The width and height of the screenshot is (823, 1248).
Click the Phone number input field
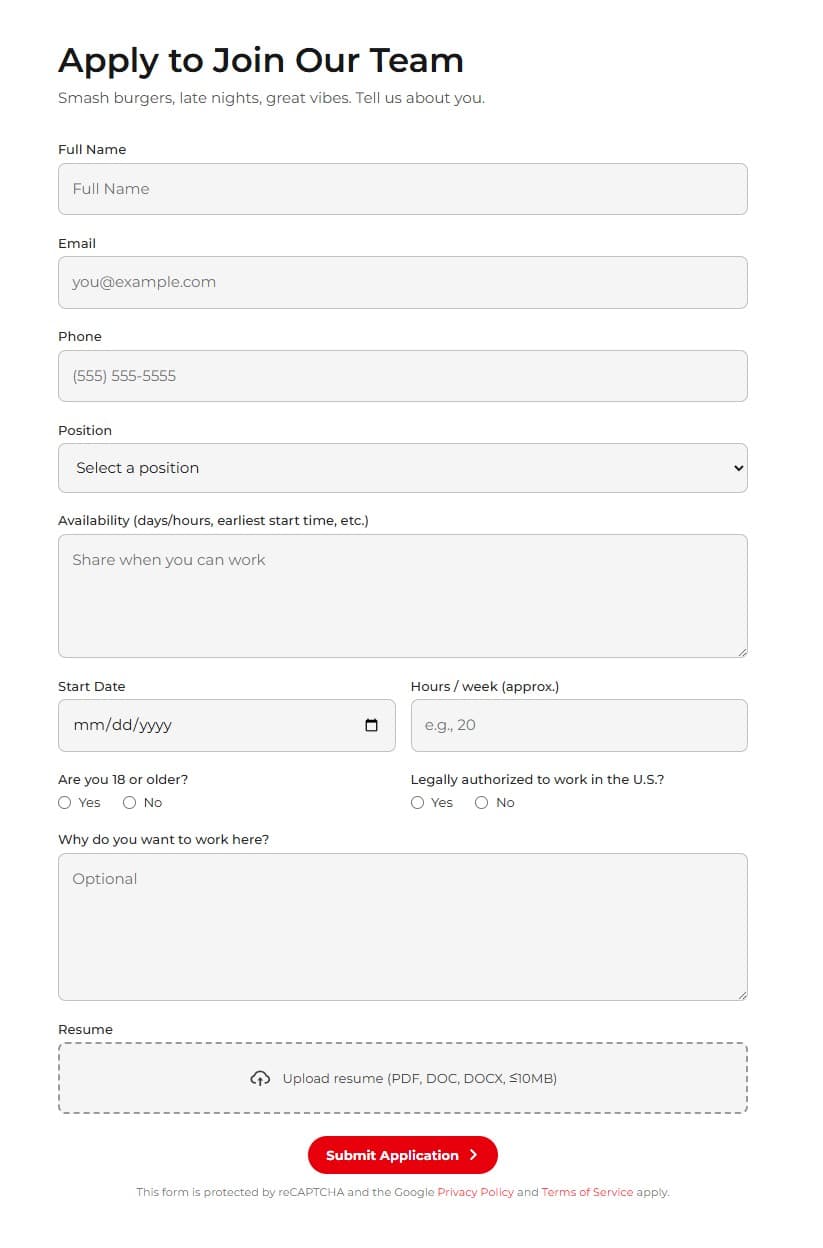click(x=402, y=376)
